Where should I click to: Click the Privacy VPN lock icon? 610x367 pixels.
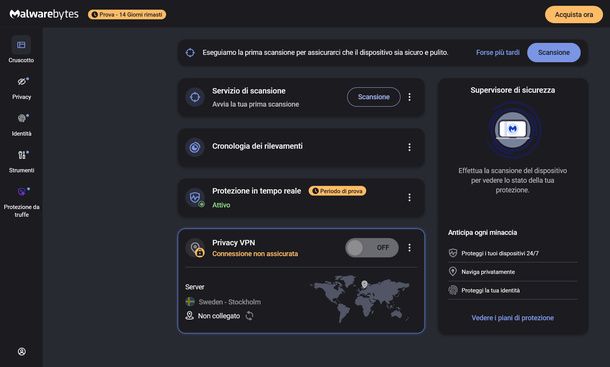click(195, 248)
